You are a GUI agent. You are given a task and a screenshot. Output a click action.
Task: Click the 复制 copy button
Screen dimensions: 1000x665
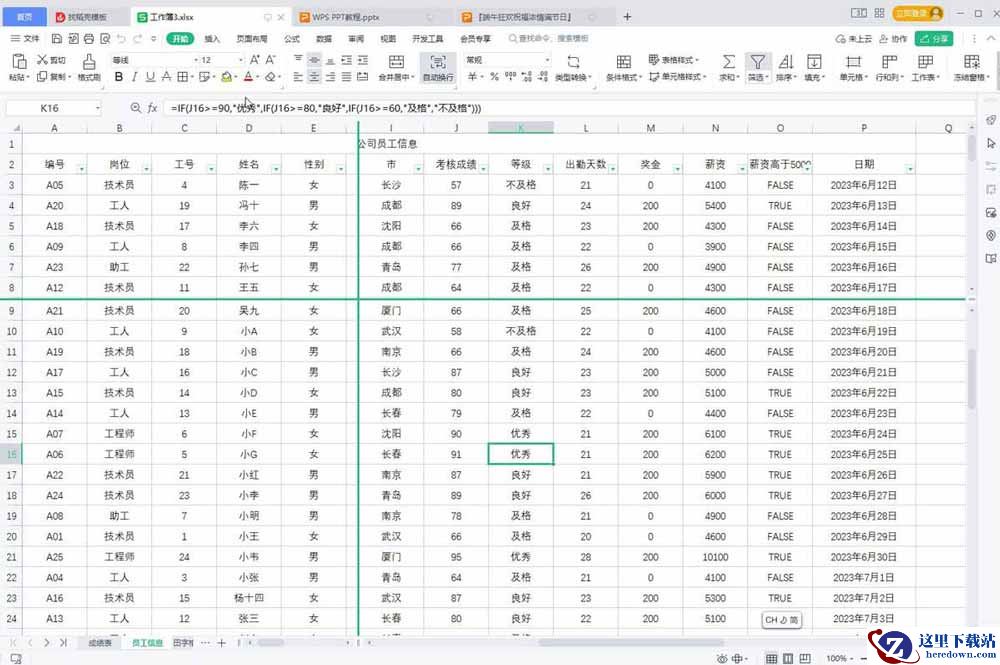[52, 77]
